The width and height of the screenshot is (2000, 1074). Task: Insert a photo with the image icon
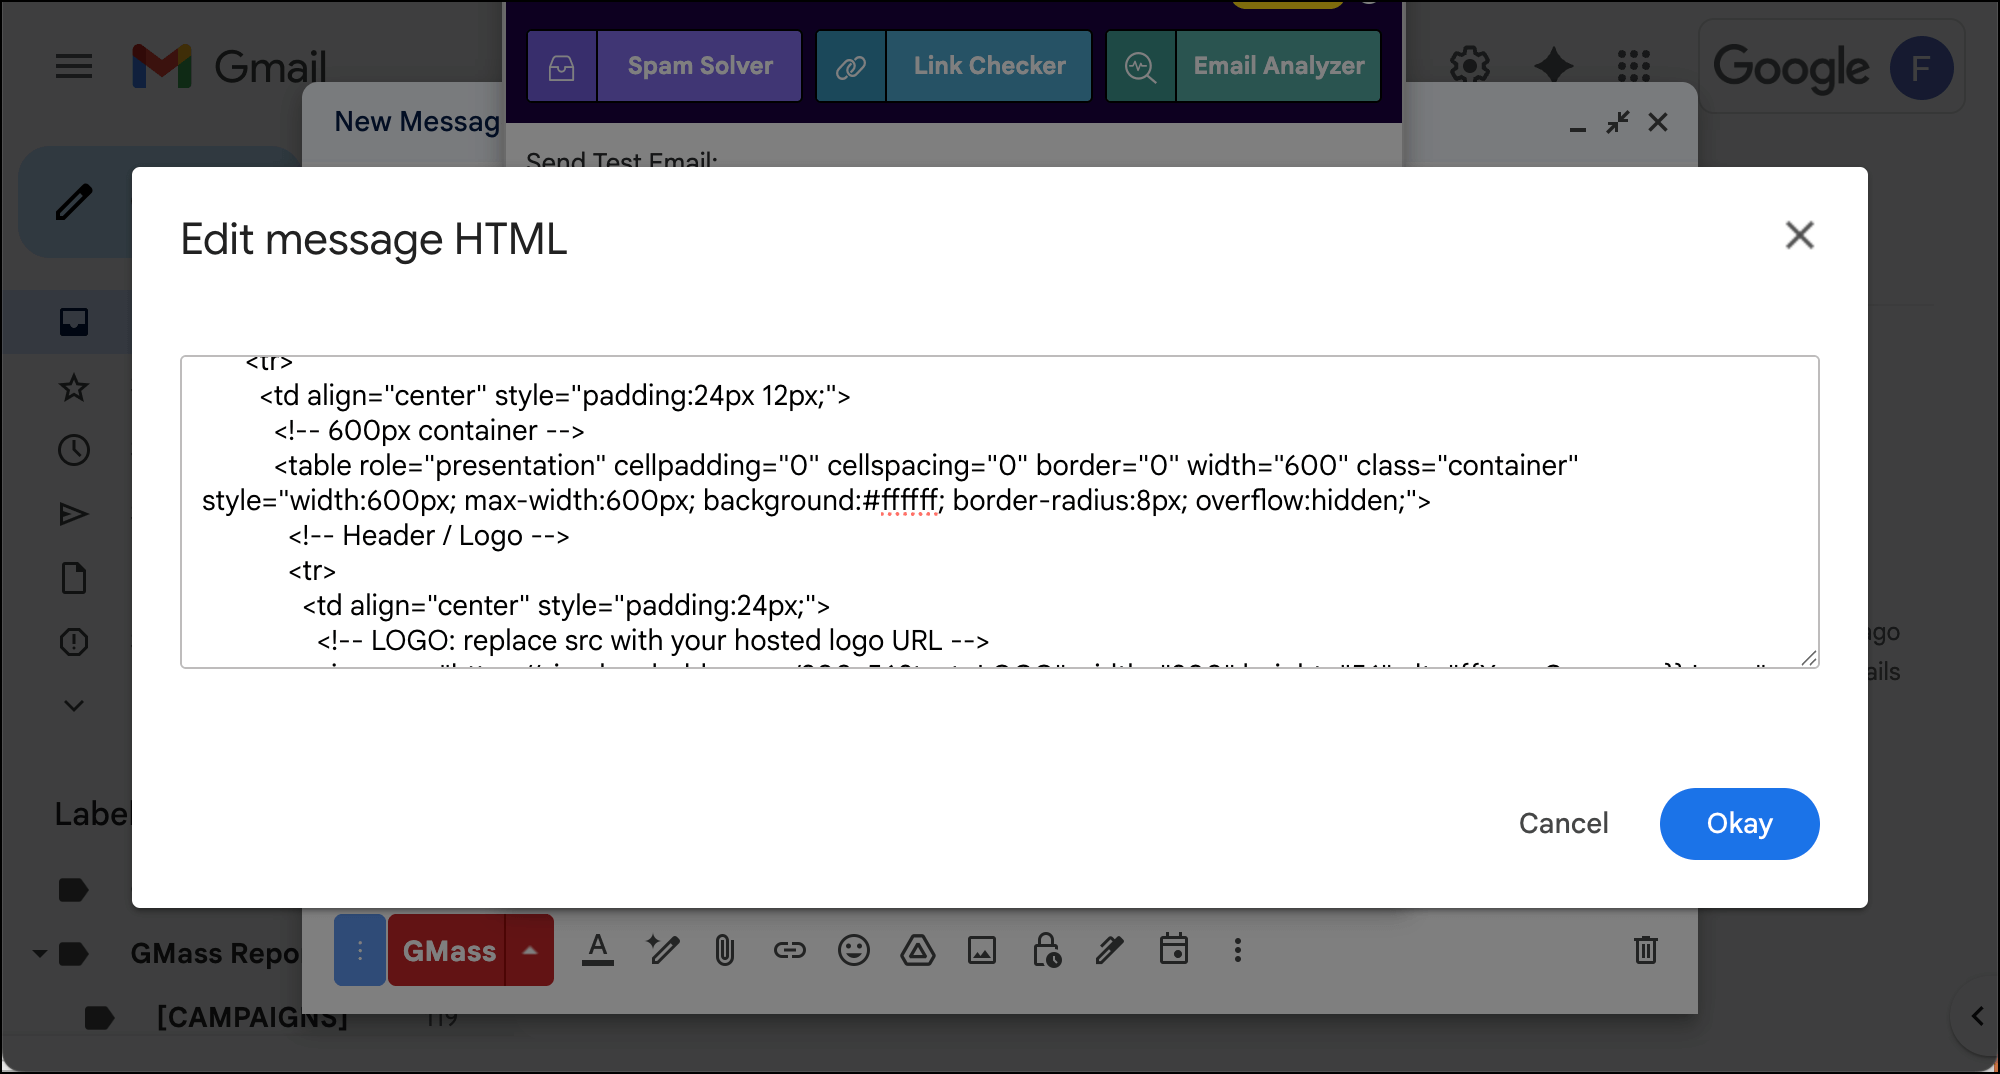[981, 950]
